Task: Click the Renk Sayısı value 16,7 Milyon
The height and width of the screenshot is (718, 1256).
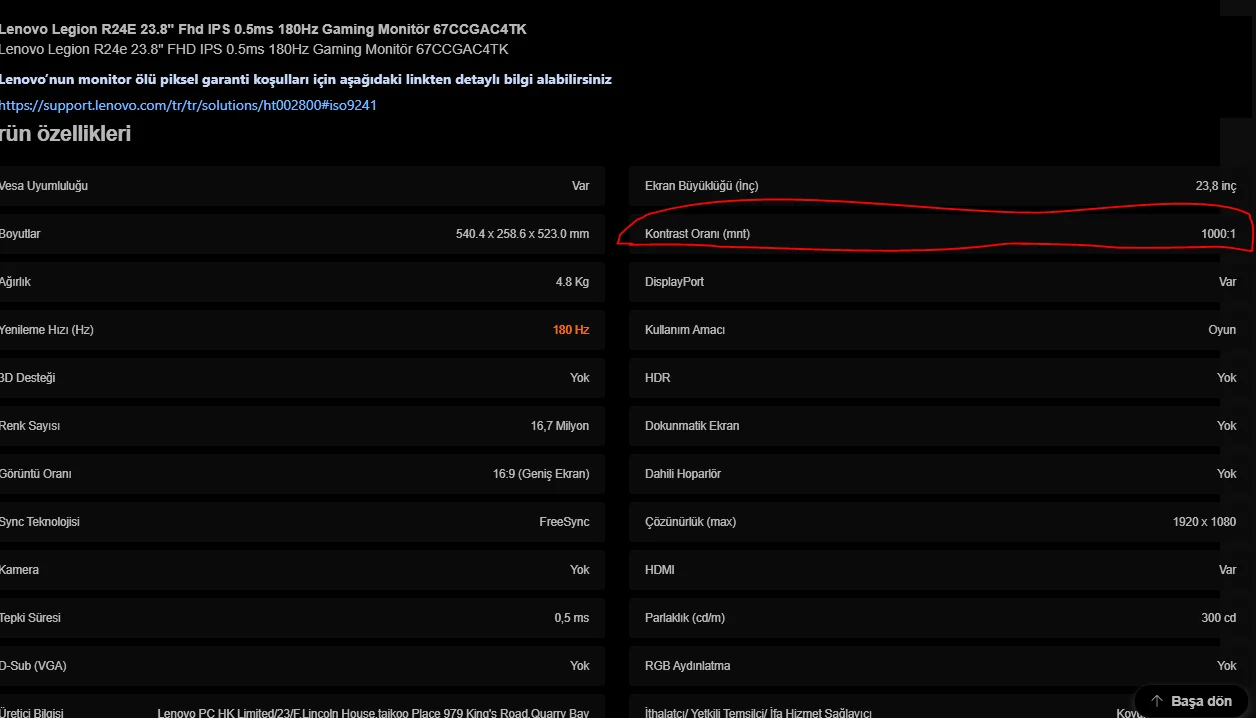Action: (560, 426)
